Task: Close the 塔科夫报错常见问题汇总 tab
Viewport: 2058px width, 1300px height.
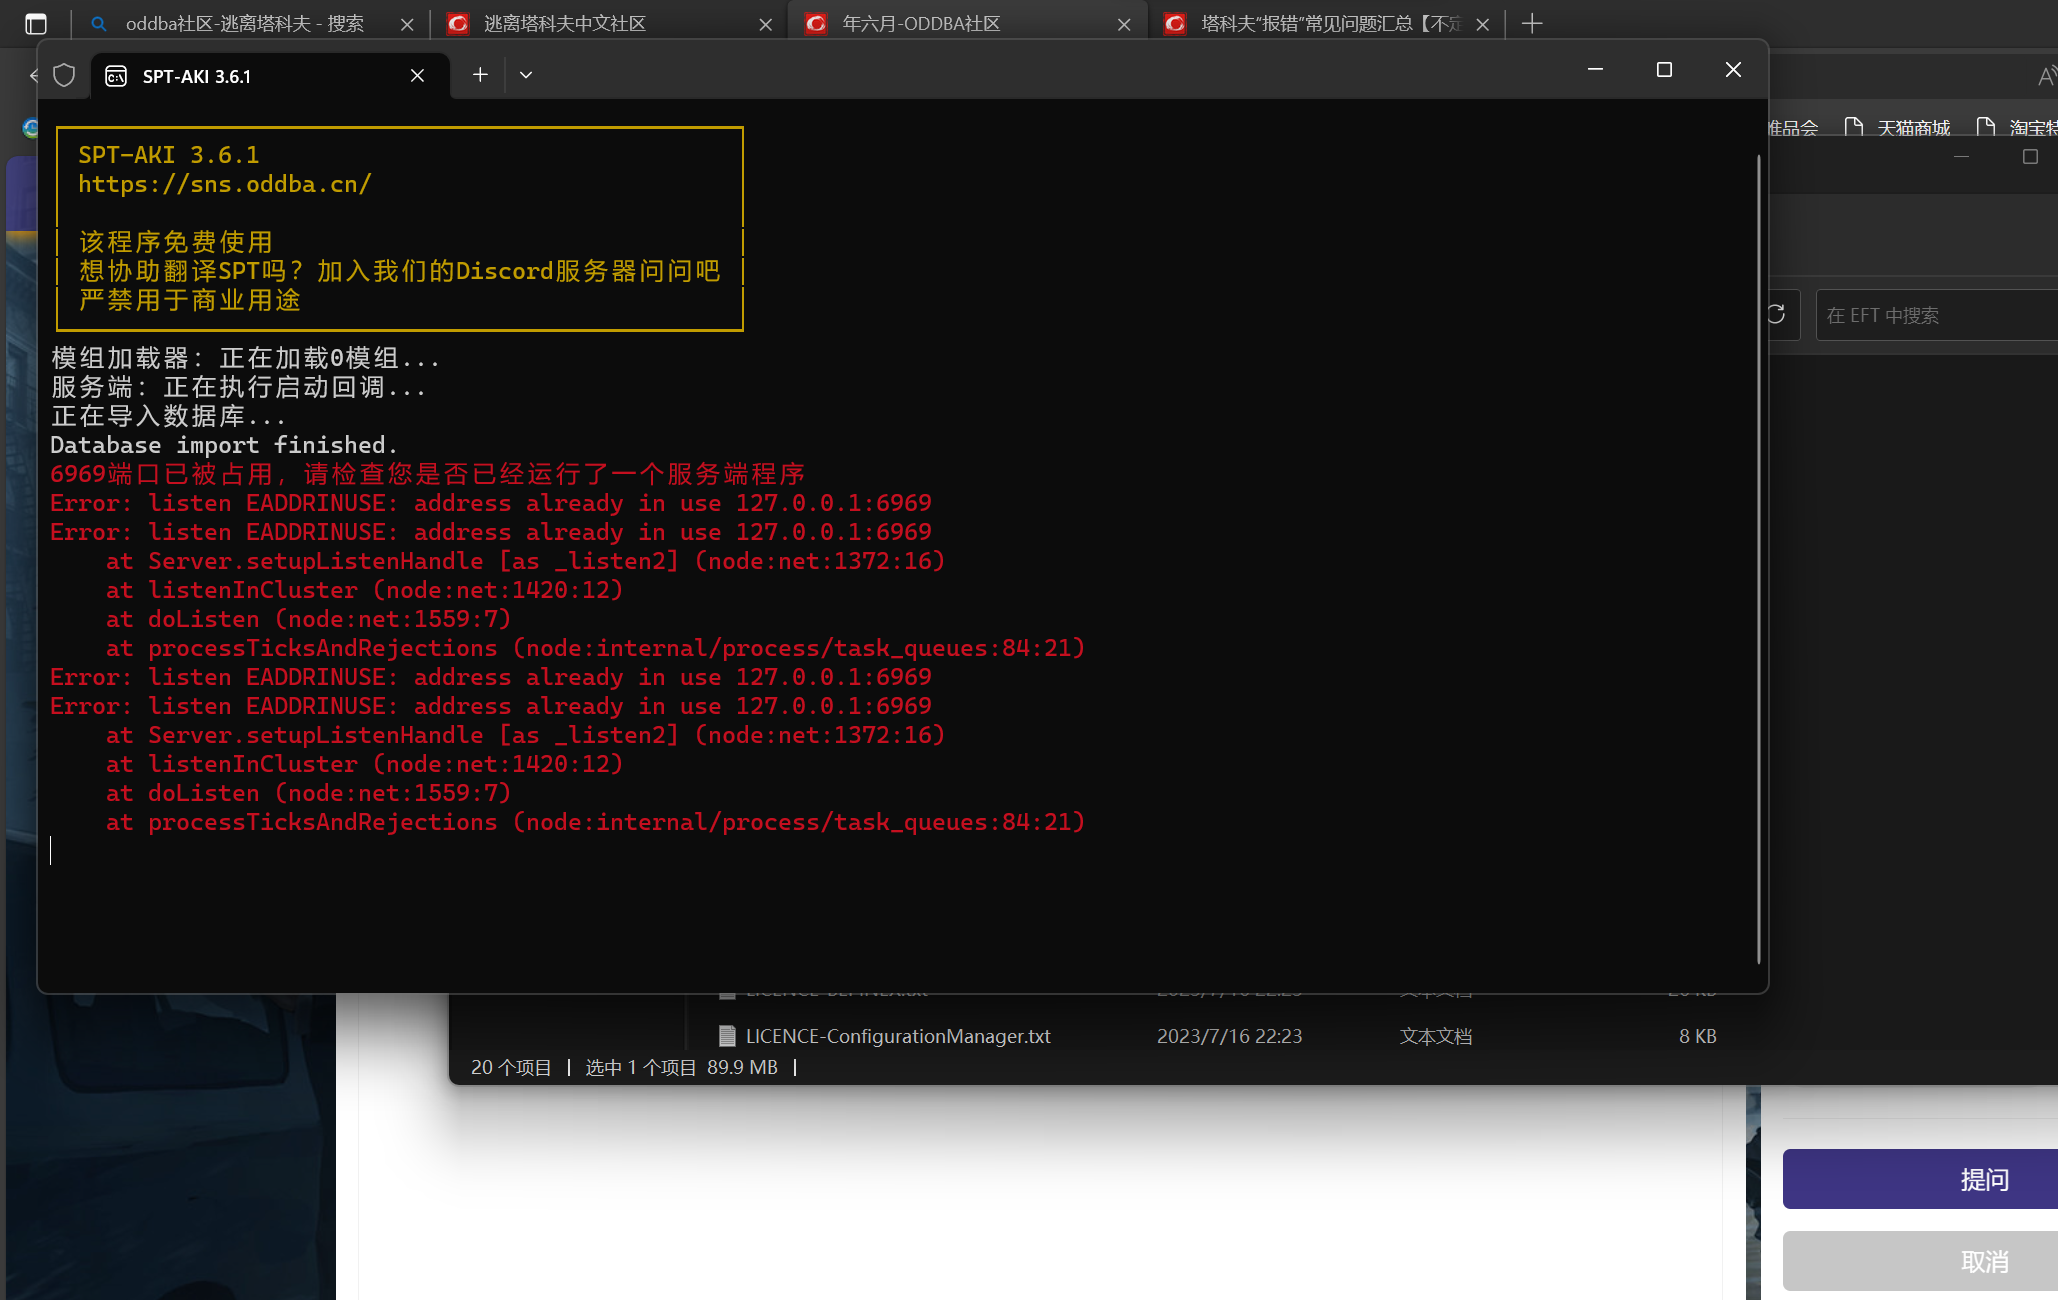Action: coord(1483,24)
